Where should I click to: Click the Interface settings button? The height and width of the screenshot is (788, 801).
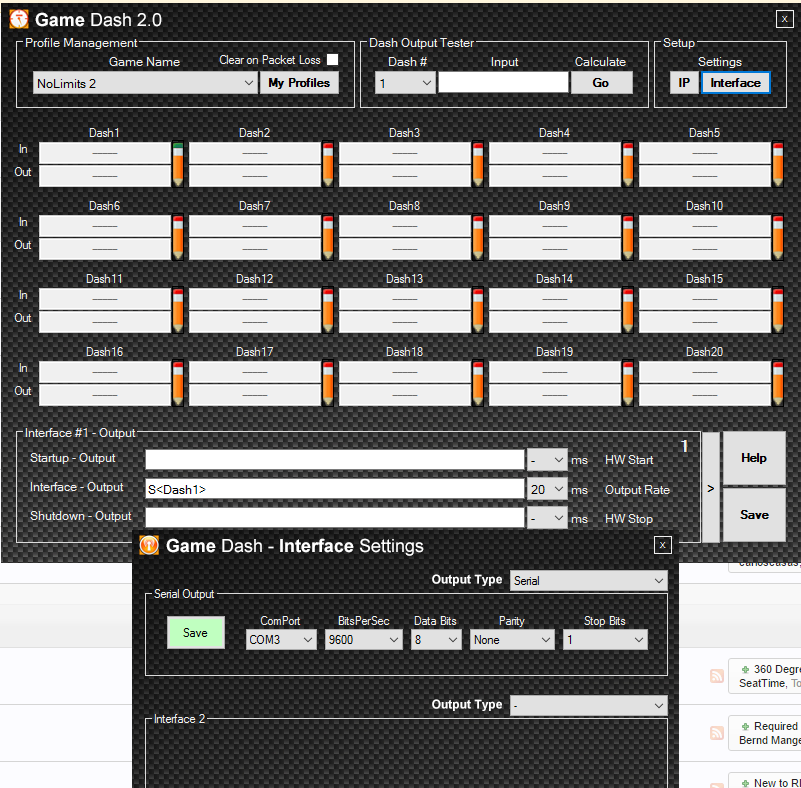point(736,83)
